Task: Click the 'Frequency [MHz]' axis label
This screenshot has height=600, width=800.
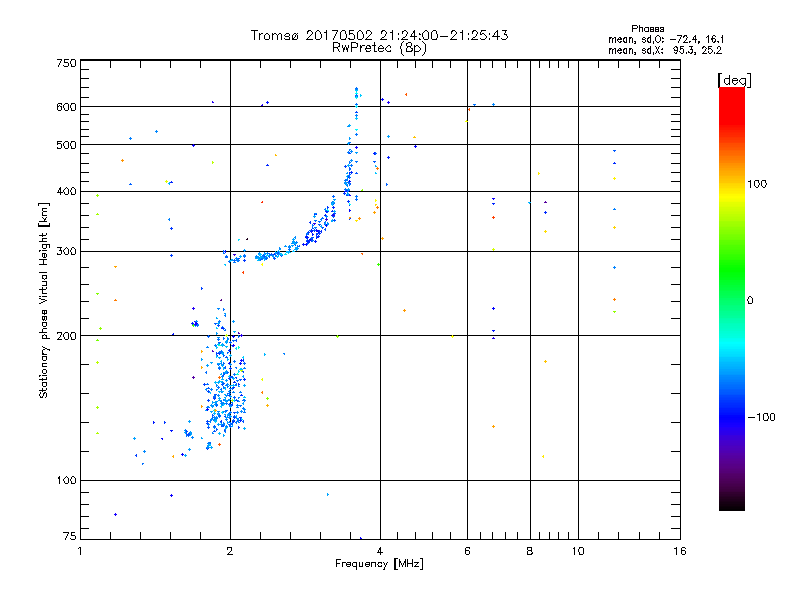Action: click(x=379, y=564)
